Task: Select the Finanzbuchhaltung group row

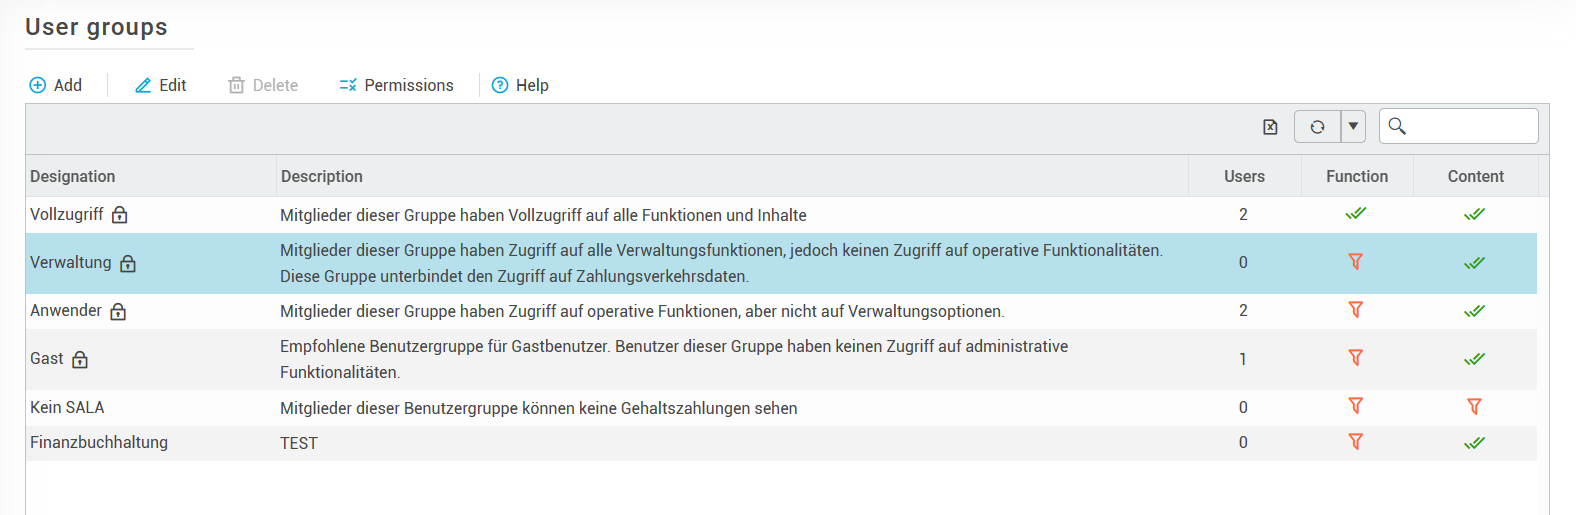Action: pyautogui.click(x=99, y=443)
